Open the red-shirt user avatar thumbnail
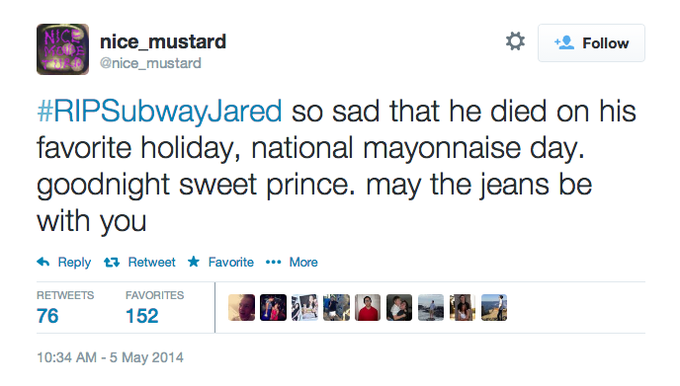Image resolution: width=680 pixels, height=386 pixels. [x=368, y=307]
